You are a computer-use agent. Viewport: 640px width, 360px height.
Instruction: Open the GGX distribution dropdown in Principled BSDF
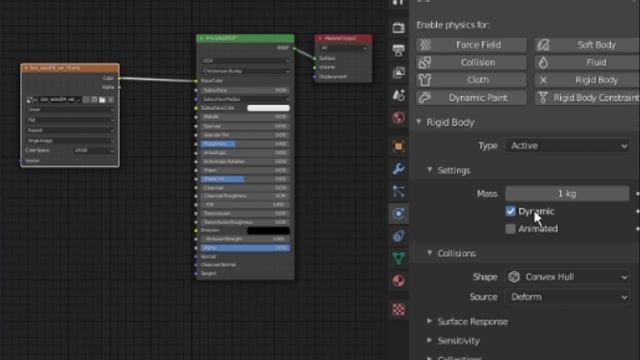(x=246, y=60)
